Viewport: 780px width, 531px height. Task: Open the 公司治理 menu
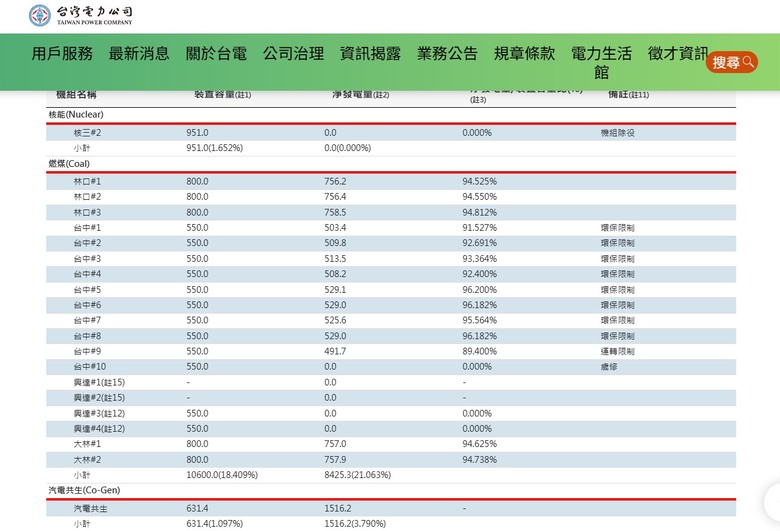(x=293, y=53)
